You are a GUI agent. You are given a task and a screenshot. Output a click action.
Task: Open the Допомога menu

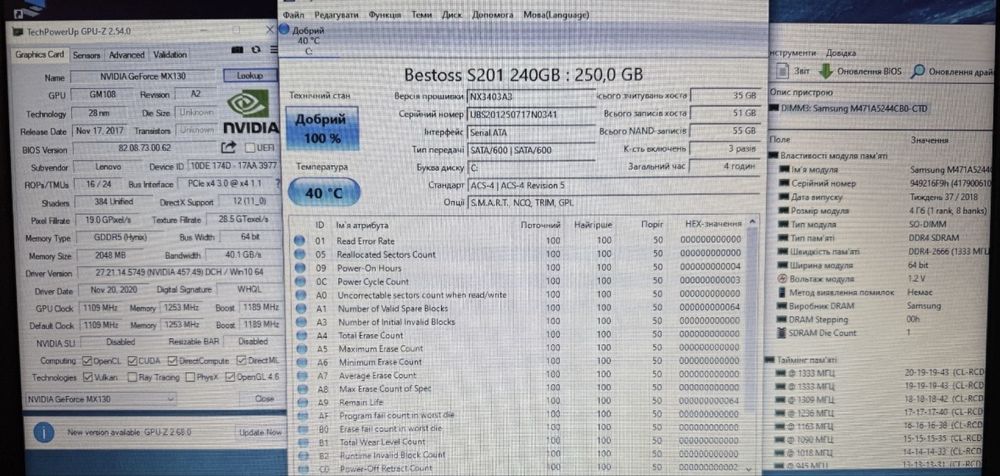[x=492, y=15]
